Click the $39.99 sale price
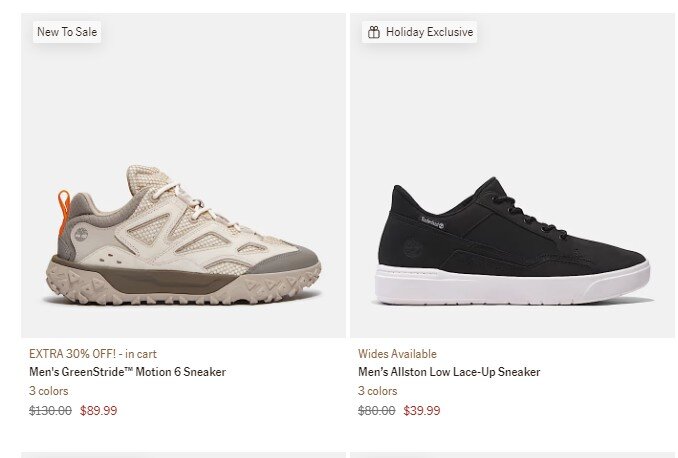Viewport: 678px width, 458px height. coord(421,410)
